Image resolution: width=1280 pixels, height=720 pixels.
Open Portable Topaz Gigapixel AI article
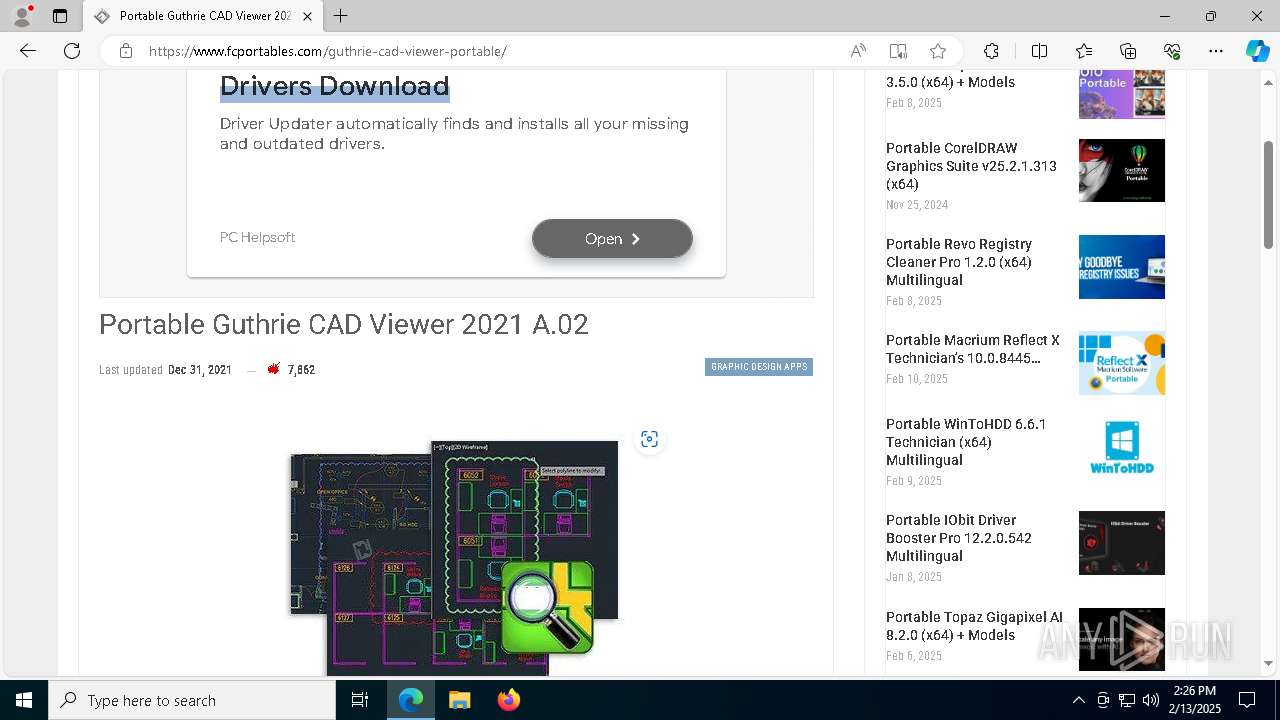[974, 626]
